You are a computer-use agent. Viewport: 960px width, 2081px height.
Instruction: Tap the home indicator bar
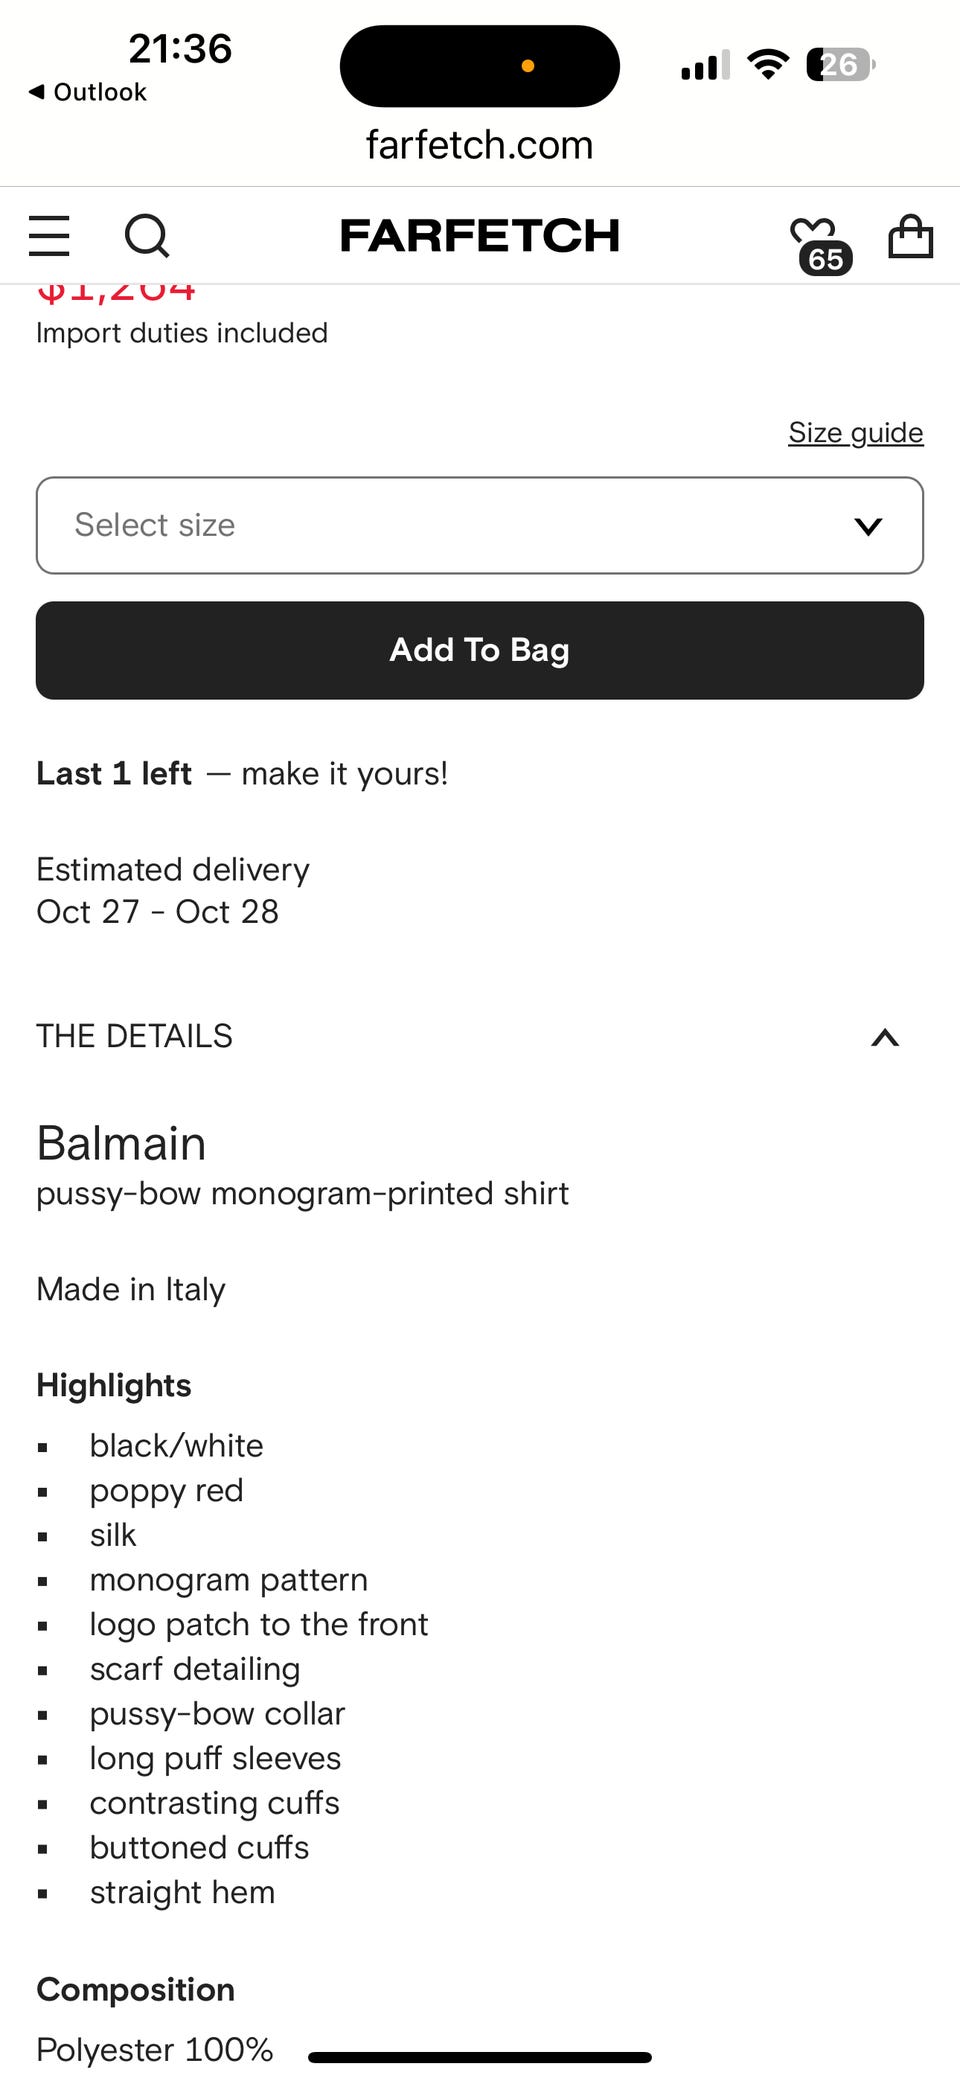click(x=480, y=2057)
